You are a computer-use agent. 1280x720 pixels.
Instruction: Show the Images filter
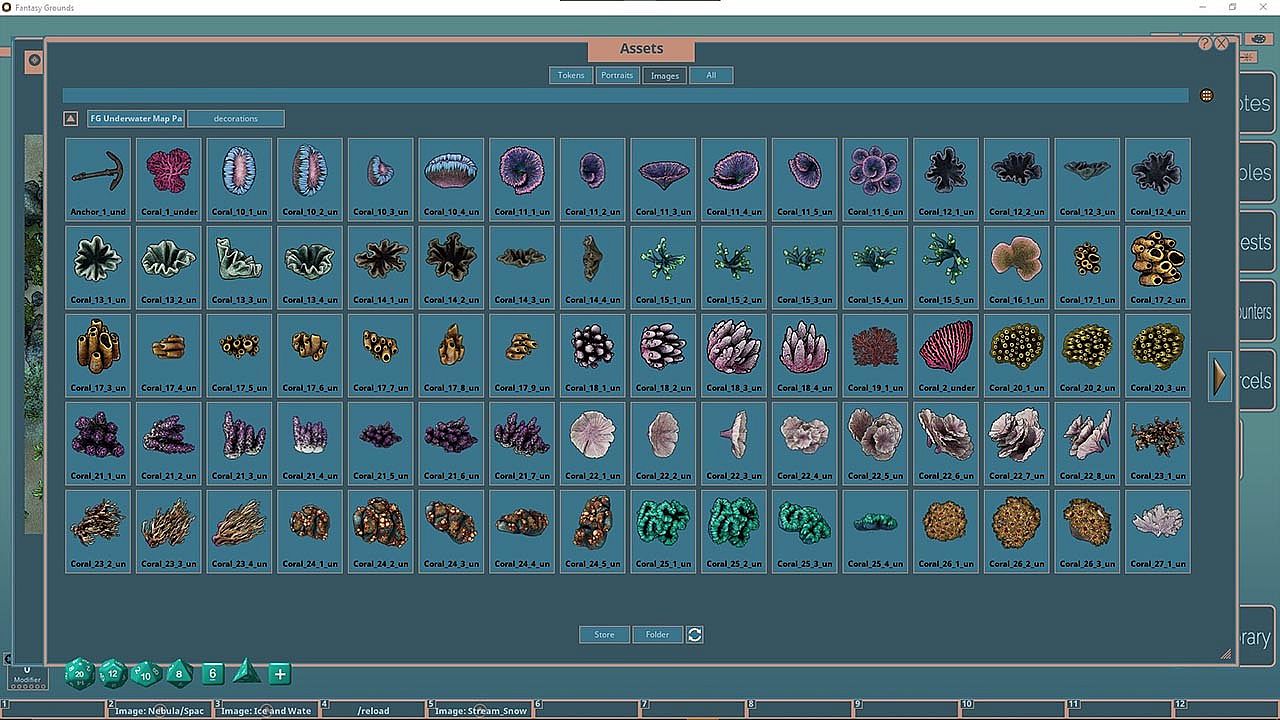pyautogui.click(x=665, y=75)
